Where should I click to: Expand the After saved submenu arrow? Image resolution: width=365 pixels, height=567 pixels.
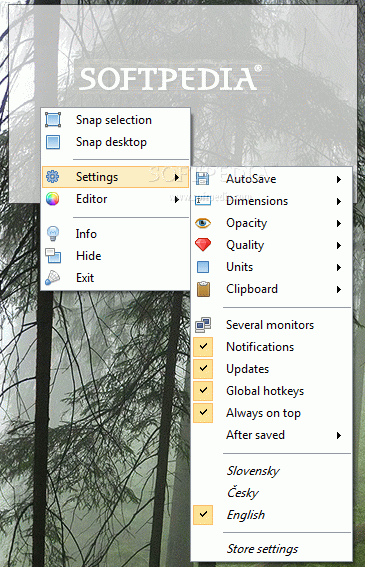(x=339, y=435)
